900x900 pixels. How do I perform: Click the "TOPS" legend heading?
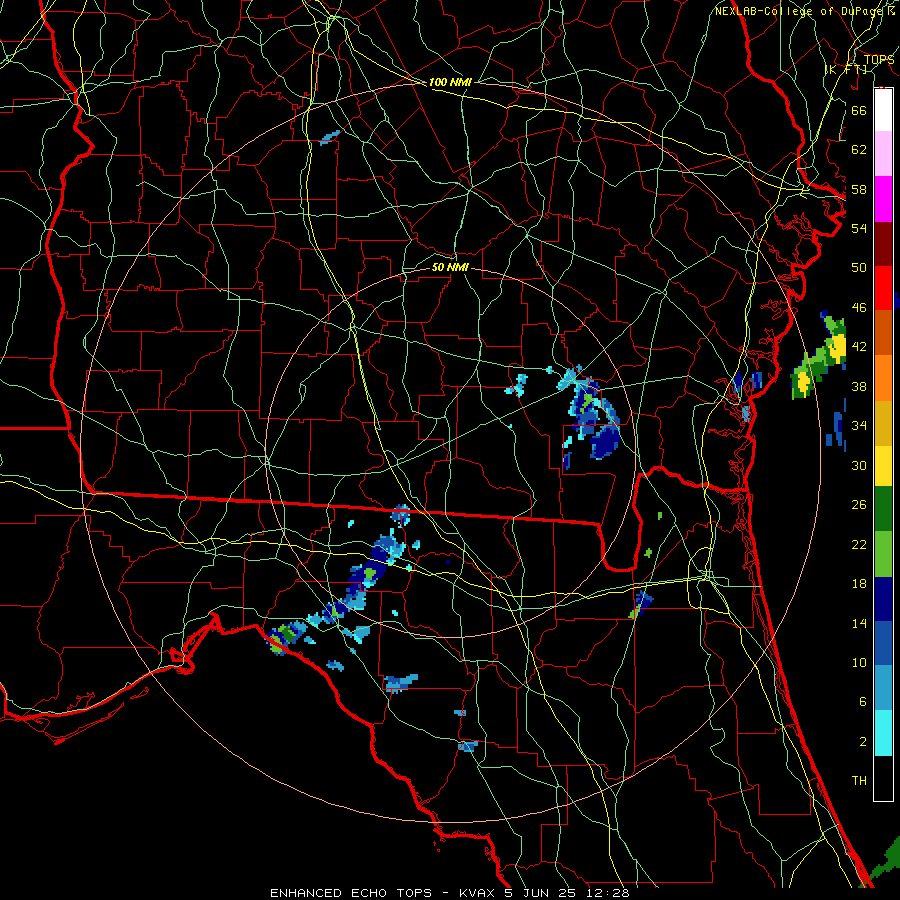879,60
